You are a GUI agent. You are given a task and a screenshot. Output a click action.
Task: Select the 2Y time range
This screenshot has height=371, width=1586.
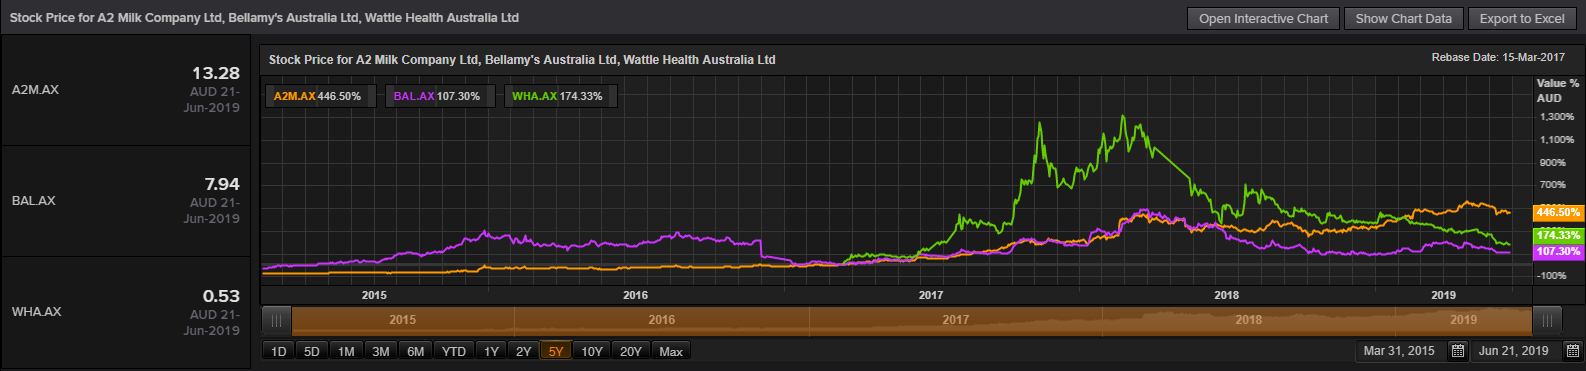(523, 351)
